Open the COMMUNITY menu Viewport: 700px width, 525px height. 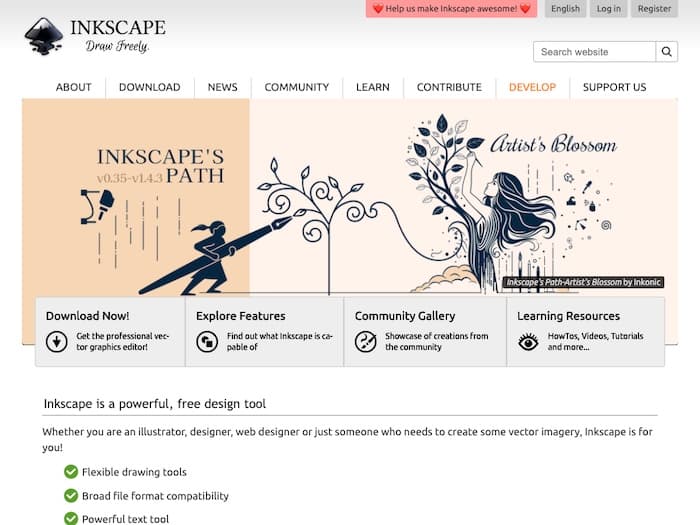click(296, 87)
